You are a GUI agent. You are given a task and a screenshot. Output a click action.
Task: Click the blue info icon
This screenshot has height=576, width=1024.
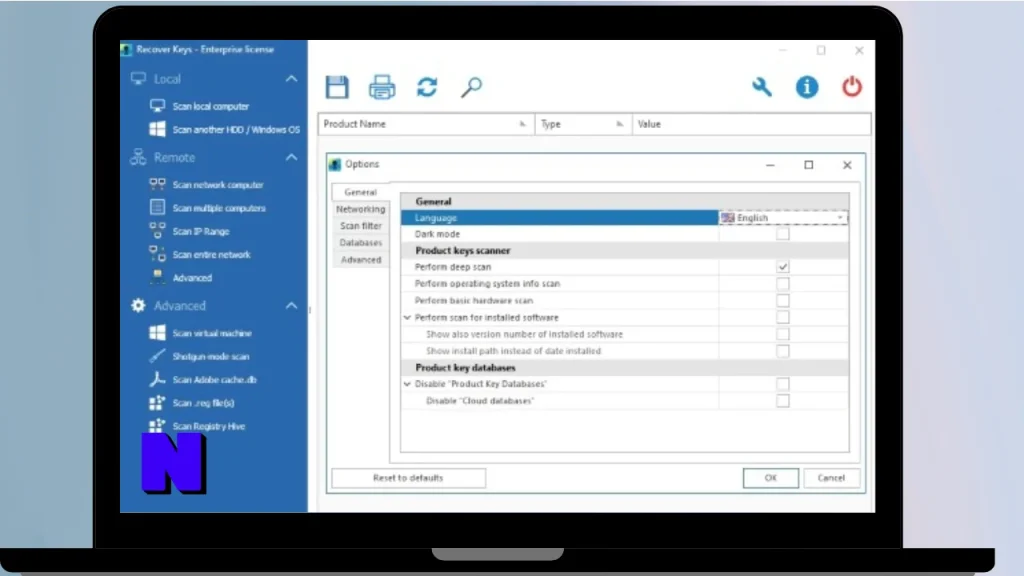tap(807, 87)
